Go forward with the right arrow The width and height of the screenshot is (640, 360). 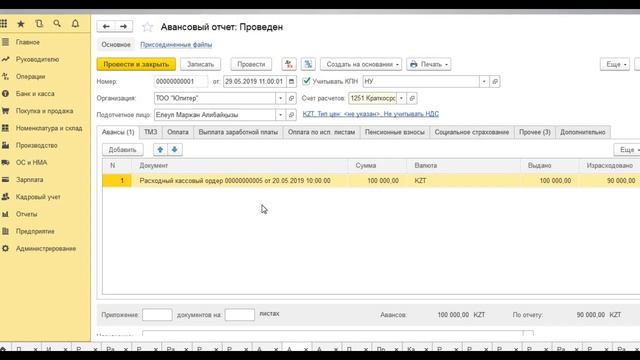124,27
